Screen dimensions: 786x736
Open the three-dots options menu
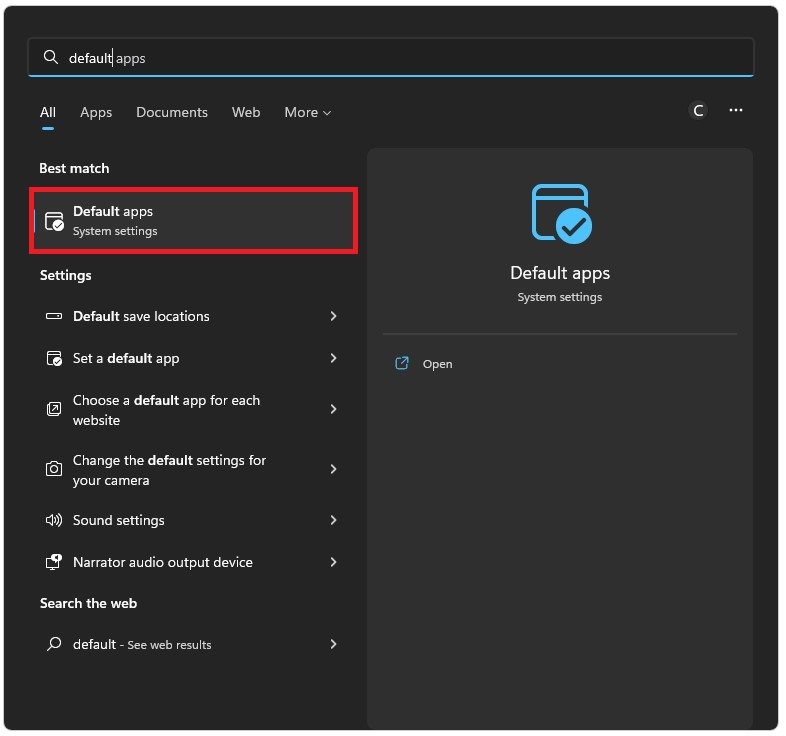(x=736, y=111)
